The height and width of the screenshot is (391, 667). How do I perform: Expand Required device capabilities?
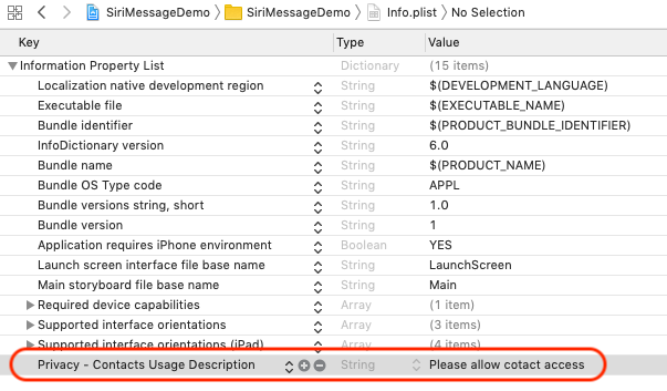coord(30,305)
